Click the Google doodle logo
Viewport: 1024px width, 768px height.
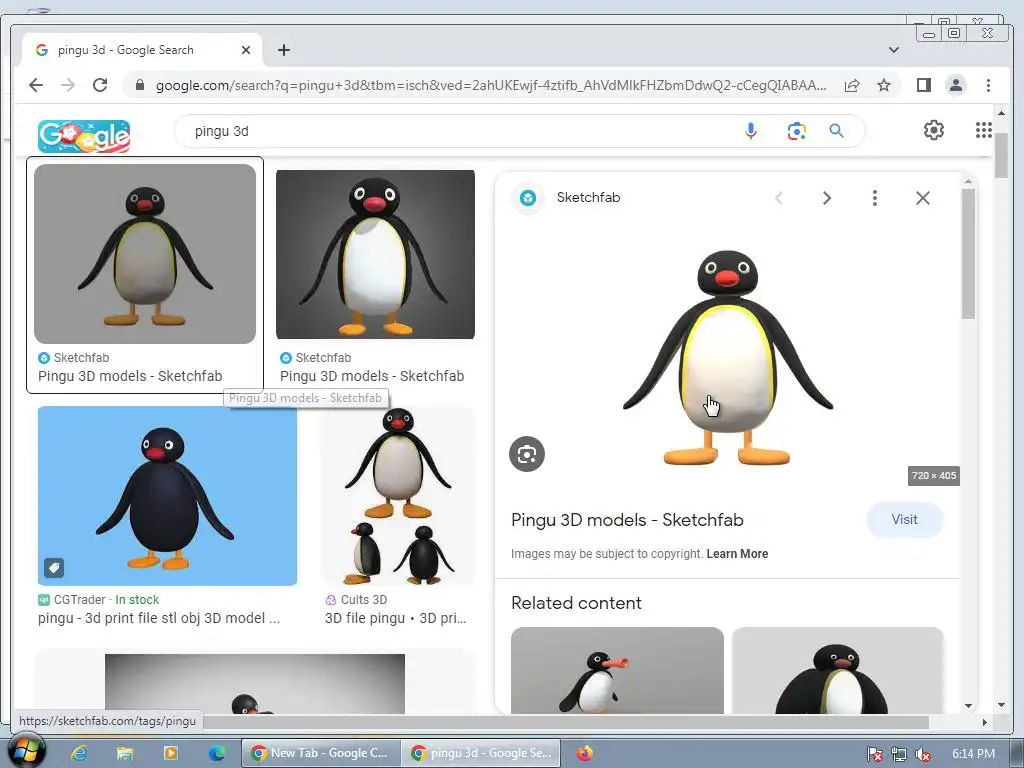(x=84, y=136)
